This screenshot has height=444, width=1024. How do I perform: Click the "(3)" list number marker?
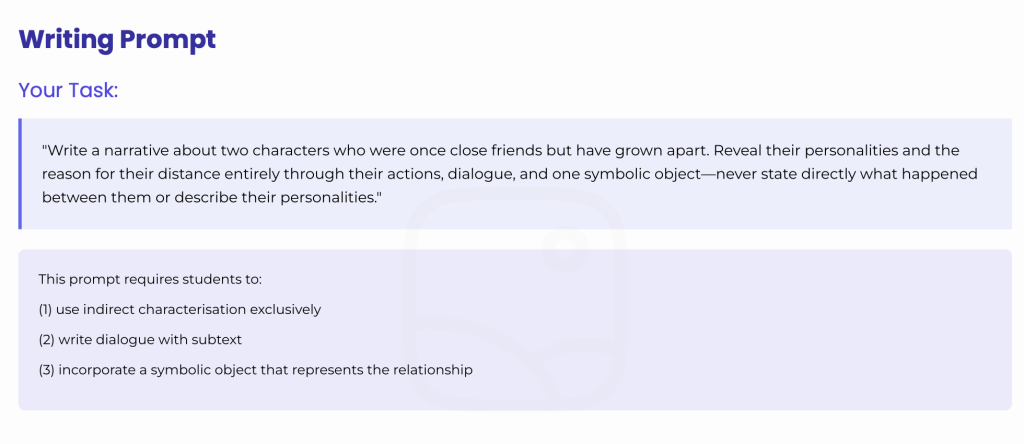[x=46, y=370]
